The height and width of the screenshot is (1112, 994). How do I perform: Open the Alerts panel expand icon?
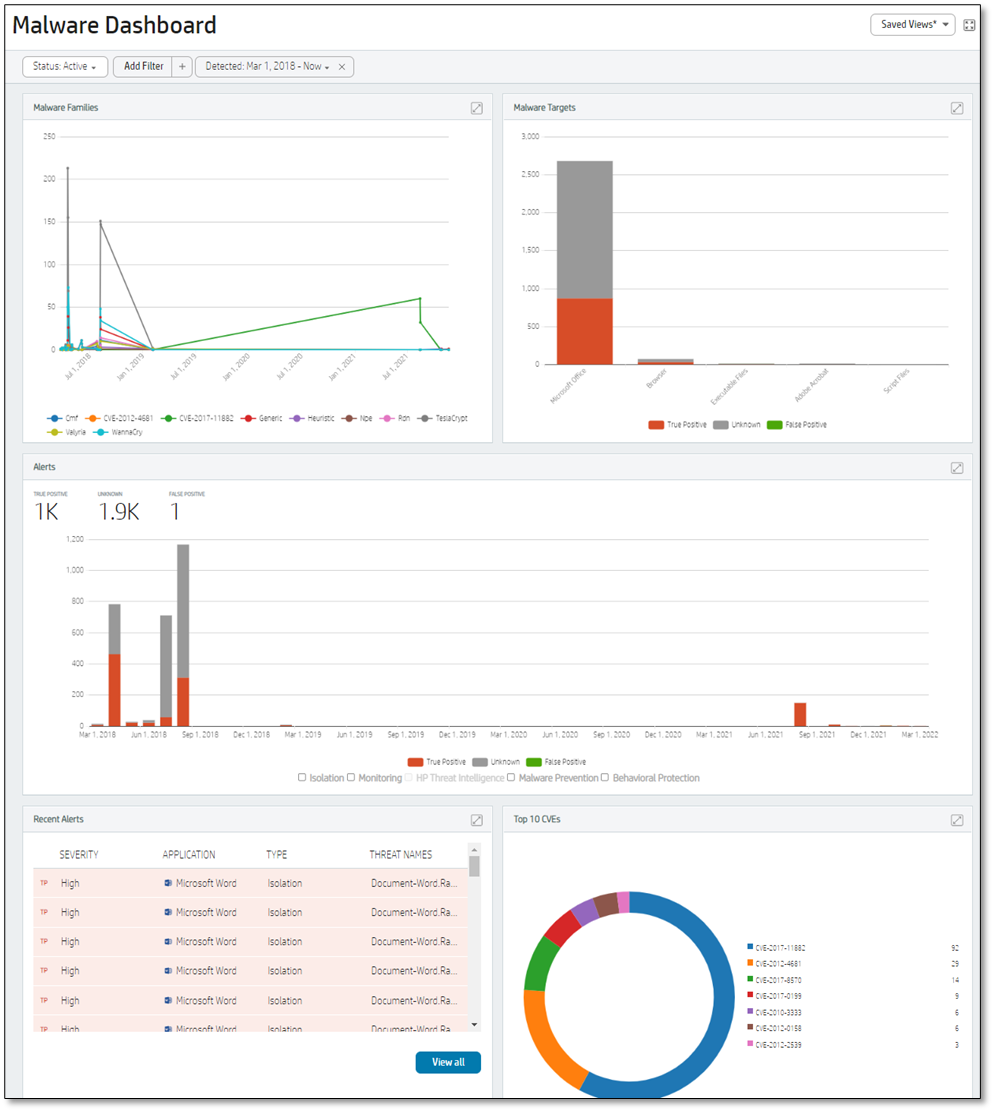click(x=957, y=467)
